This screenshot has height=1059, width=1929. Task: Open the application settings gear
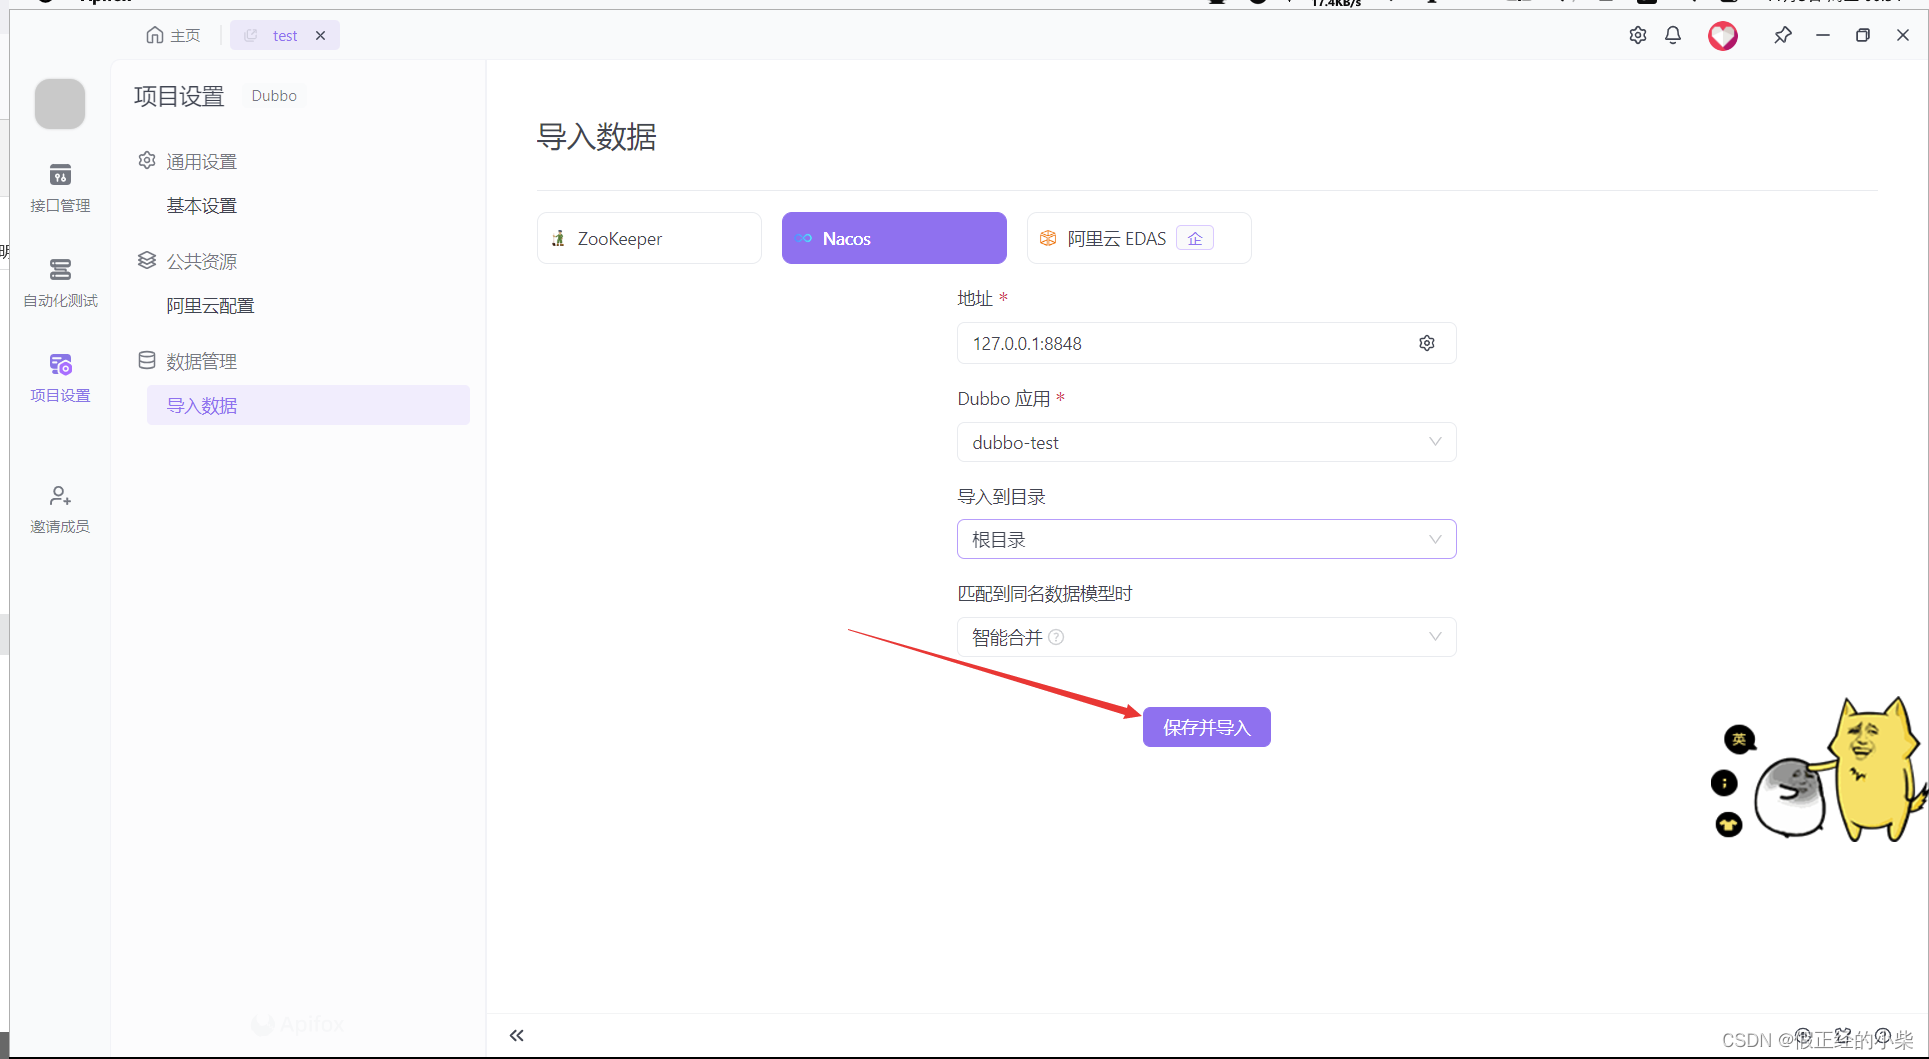1638,35
